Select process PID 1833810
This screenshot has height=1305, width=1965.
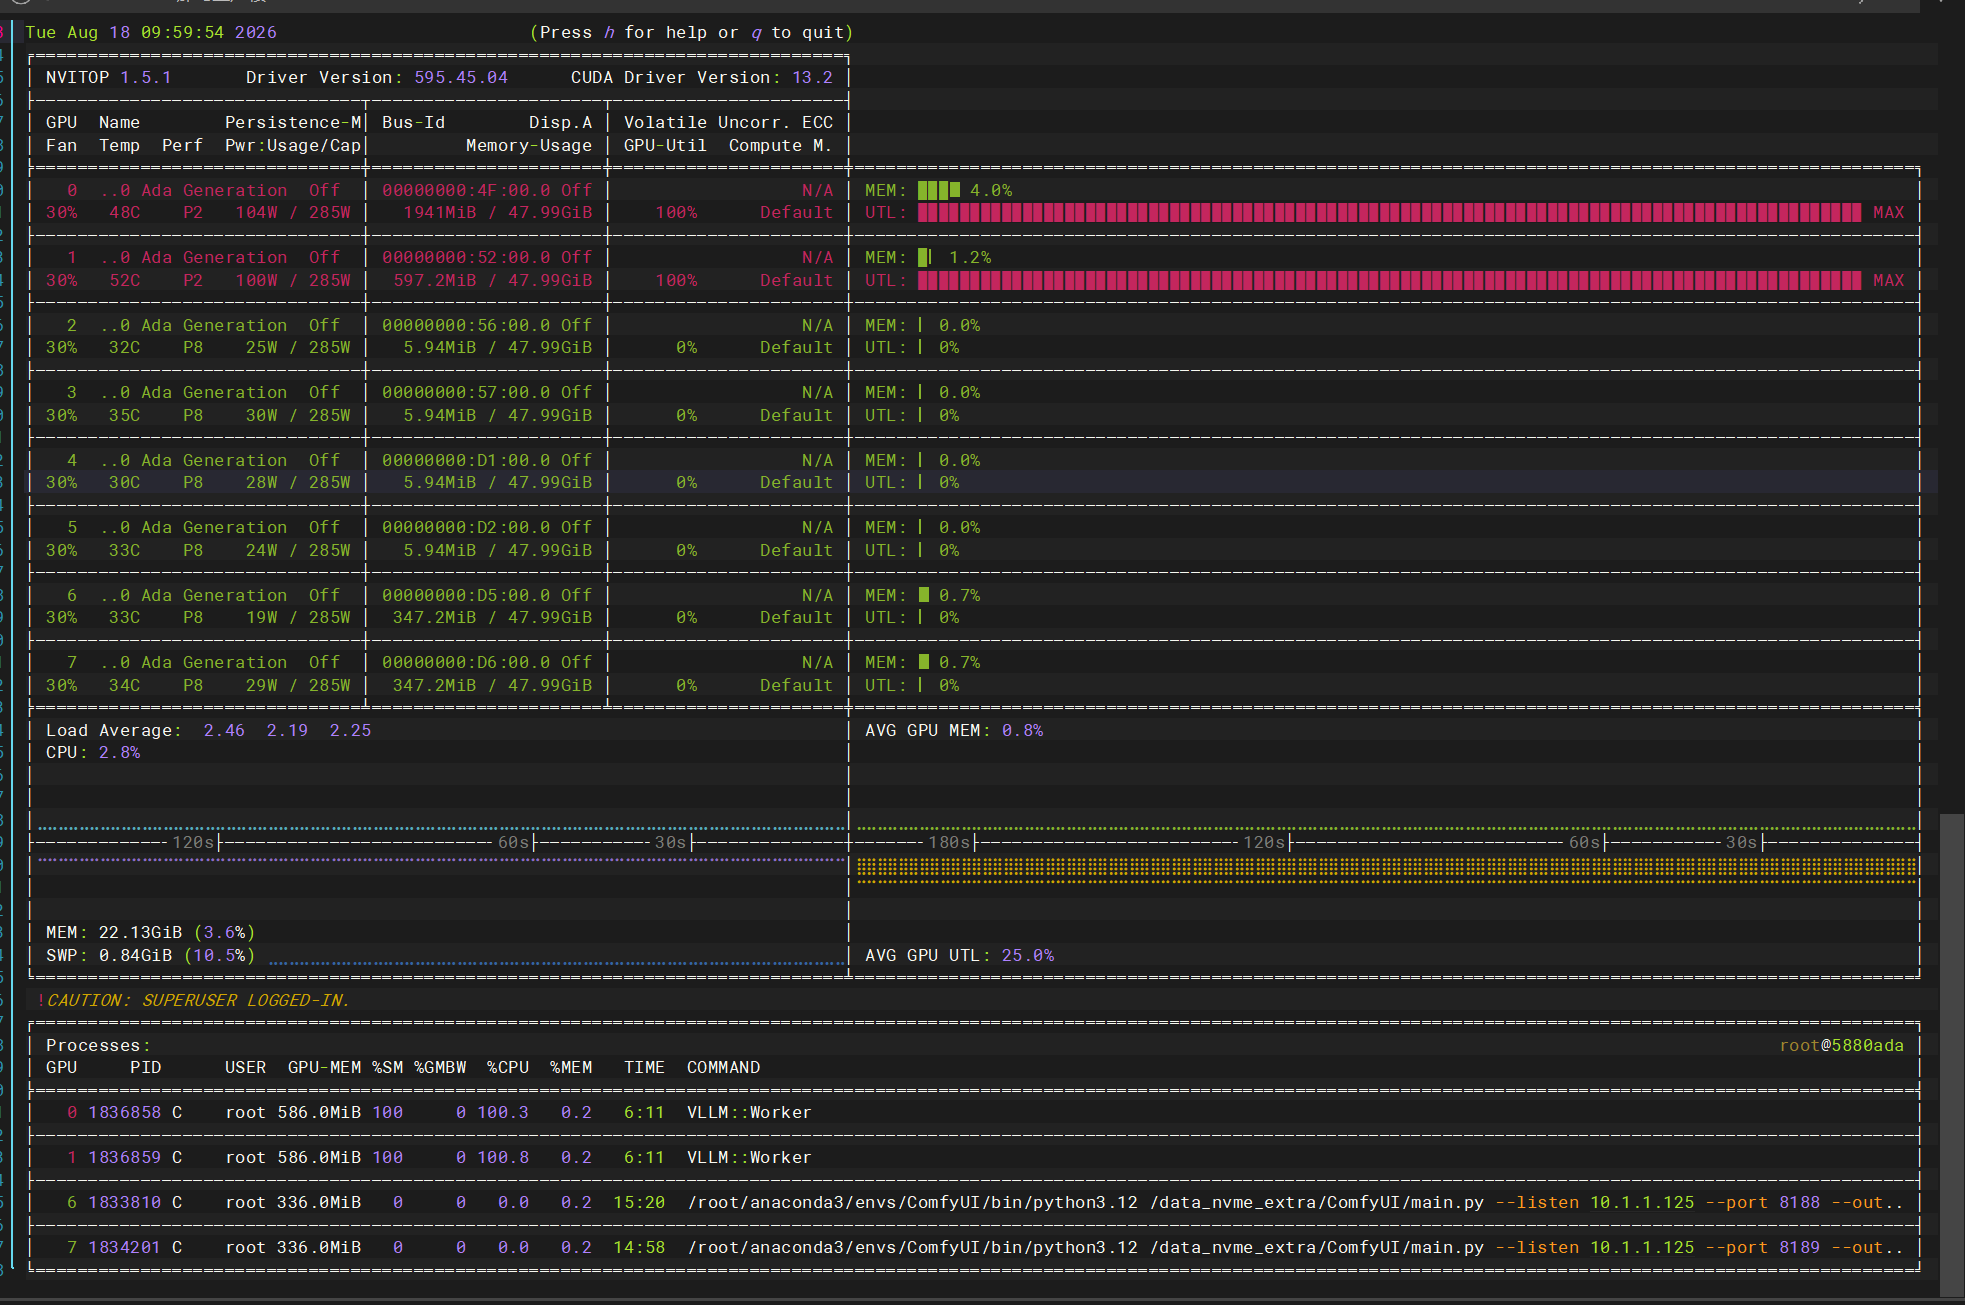coord(125,1203)
